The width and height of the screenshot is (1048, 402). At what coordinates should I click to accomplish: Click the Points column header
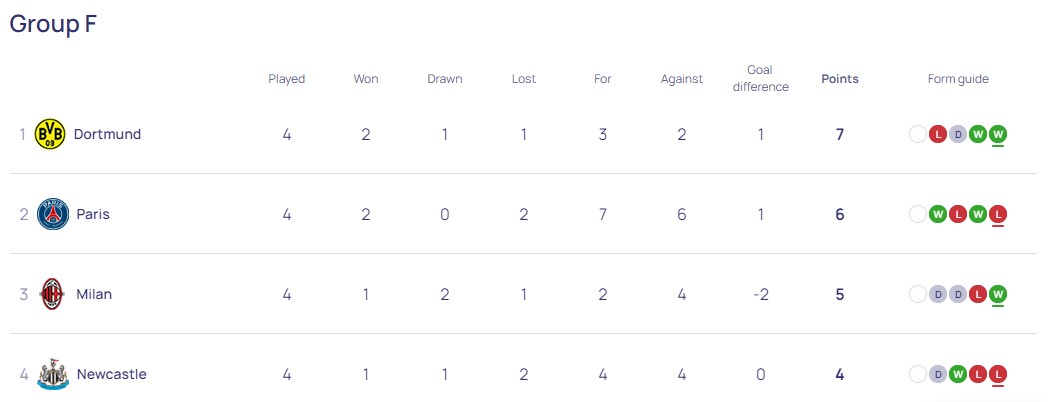[x=840, y=79]
